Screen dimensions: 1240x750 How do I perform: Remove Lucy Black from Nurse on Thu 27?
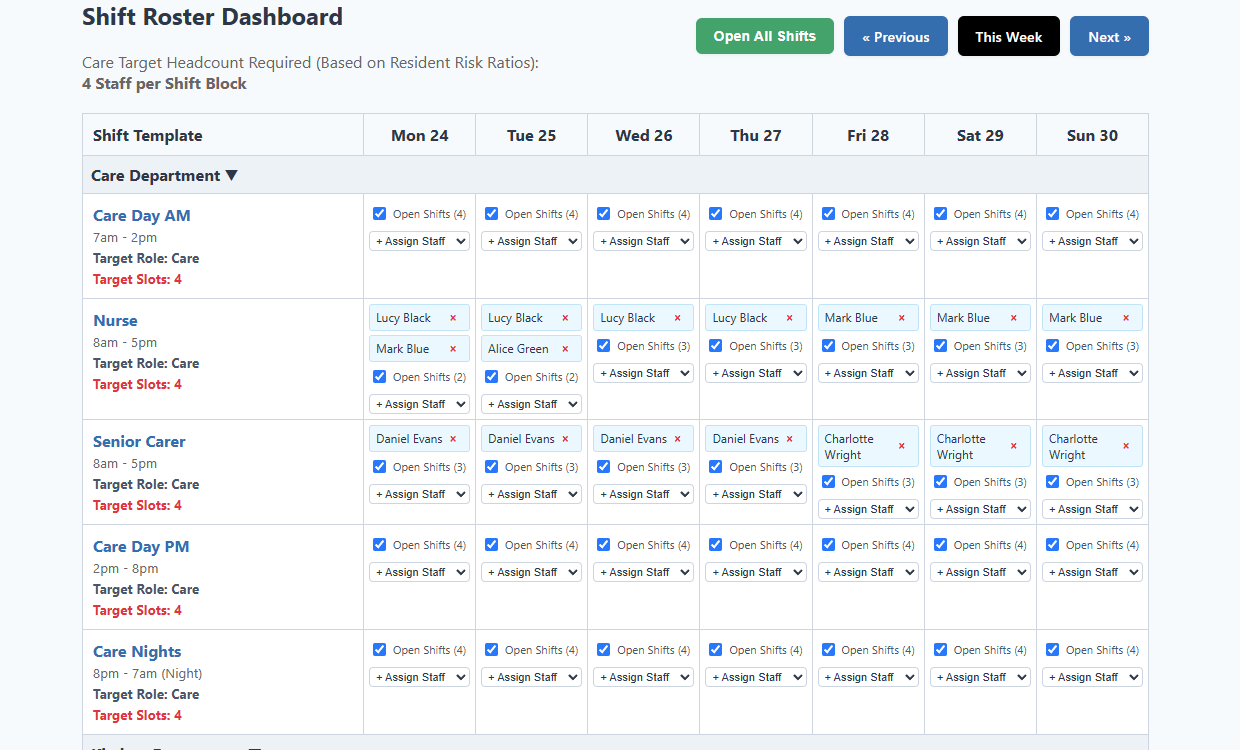coord(789,318)
